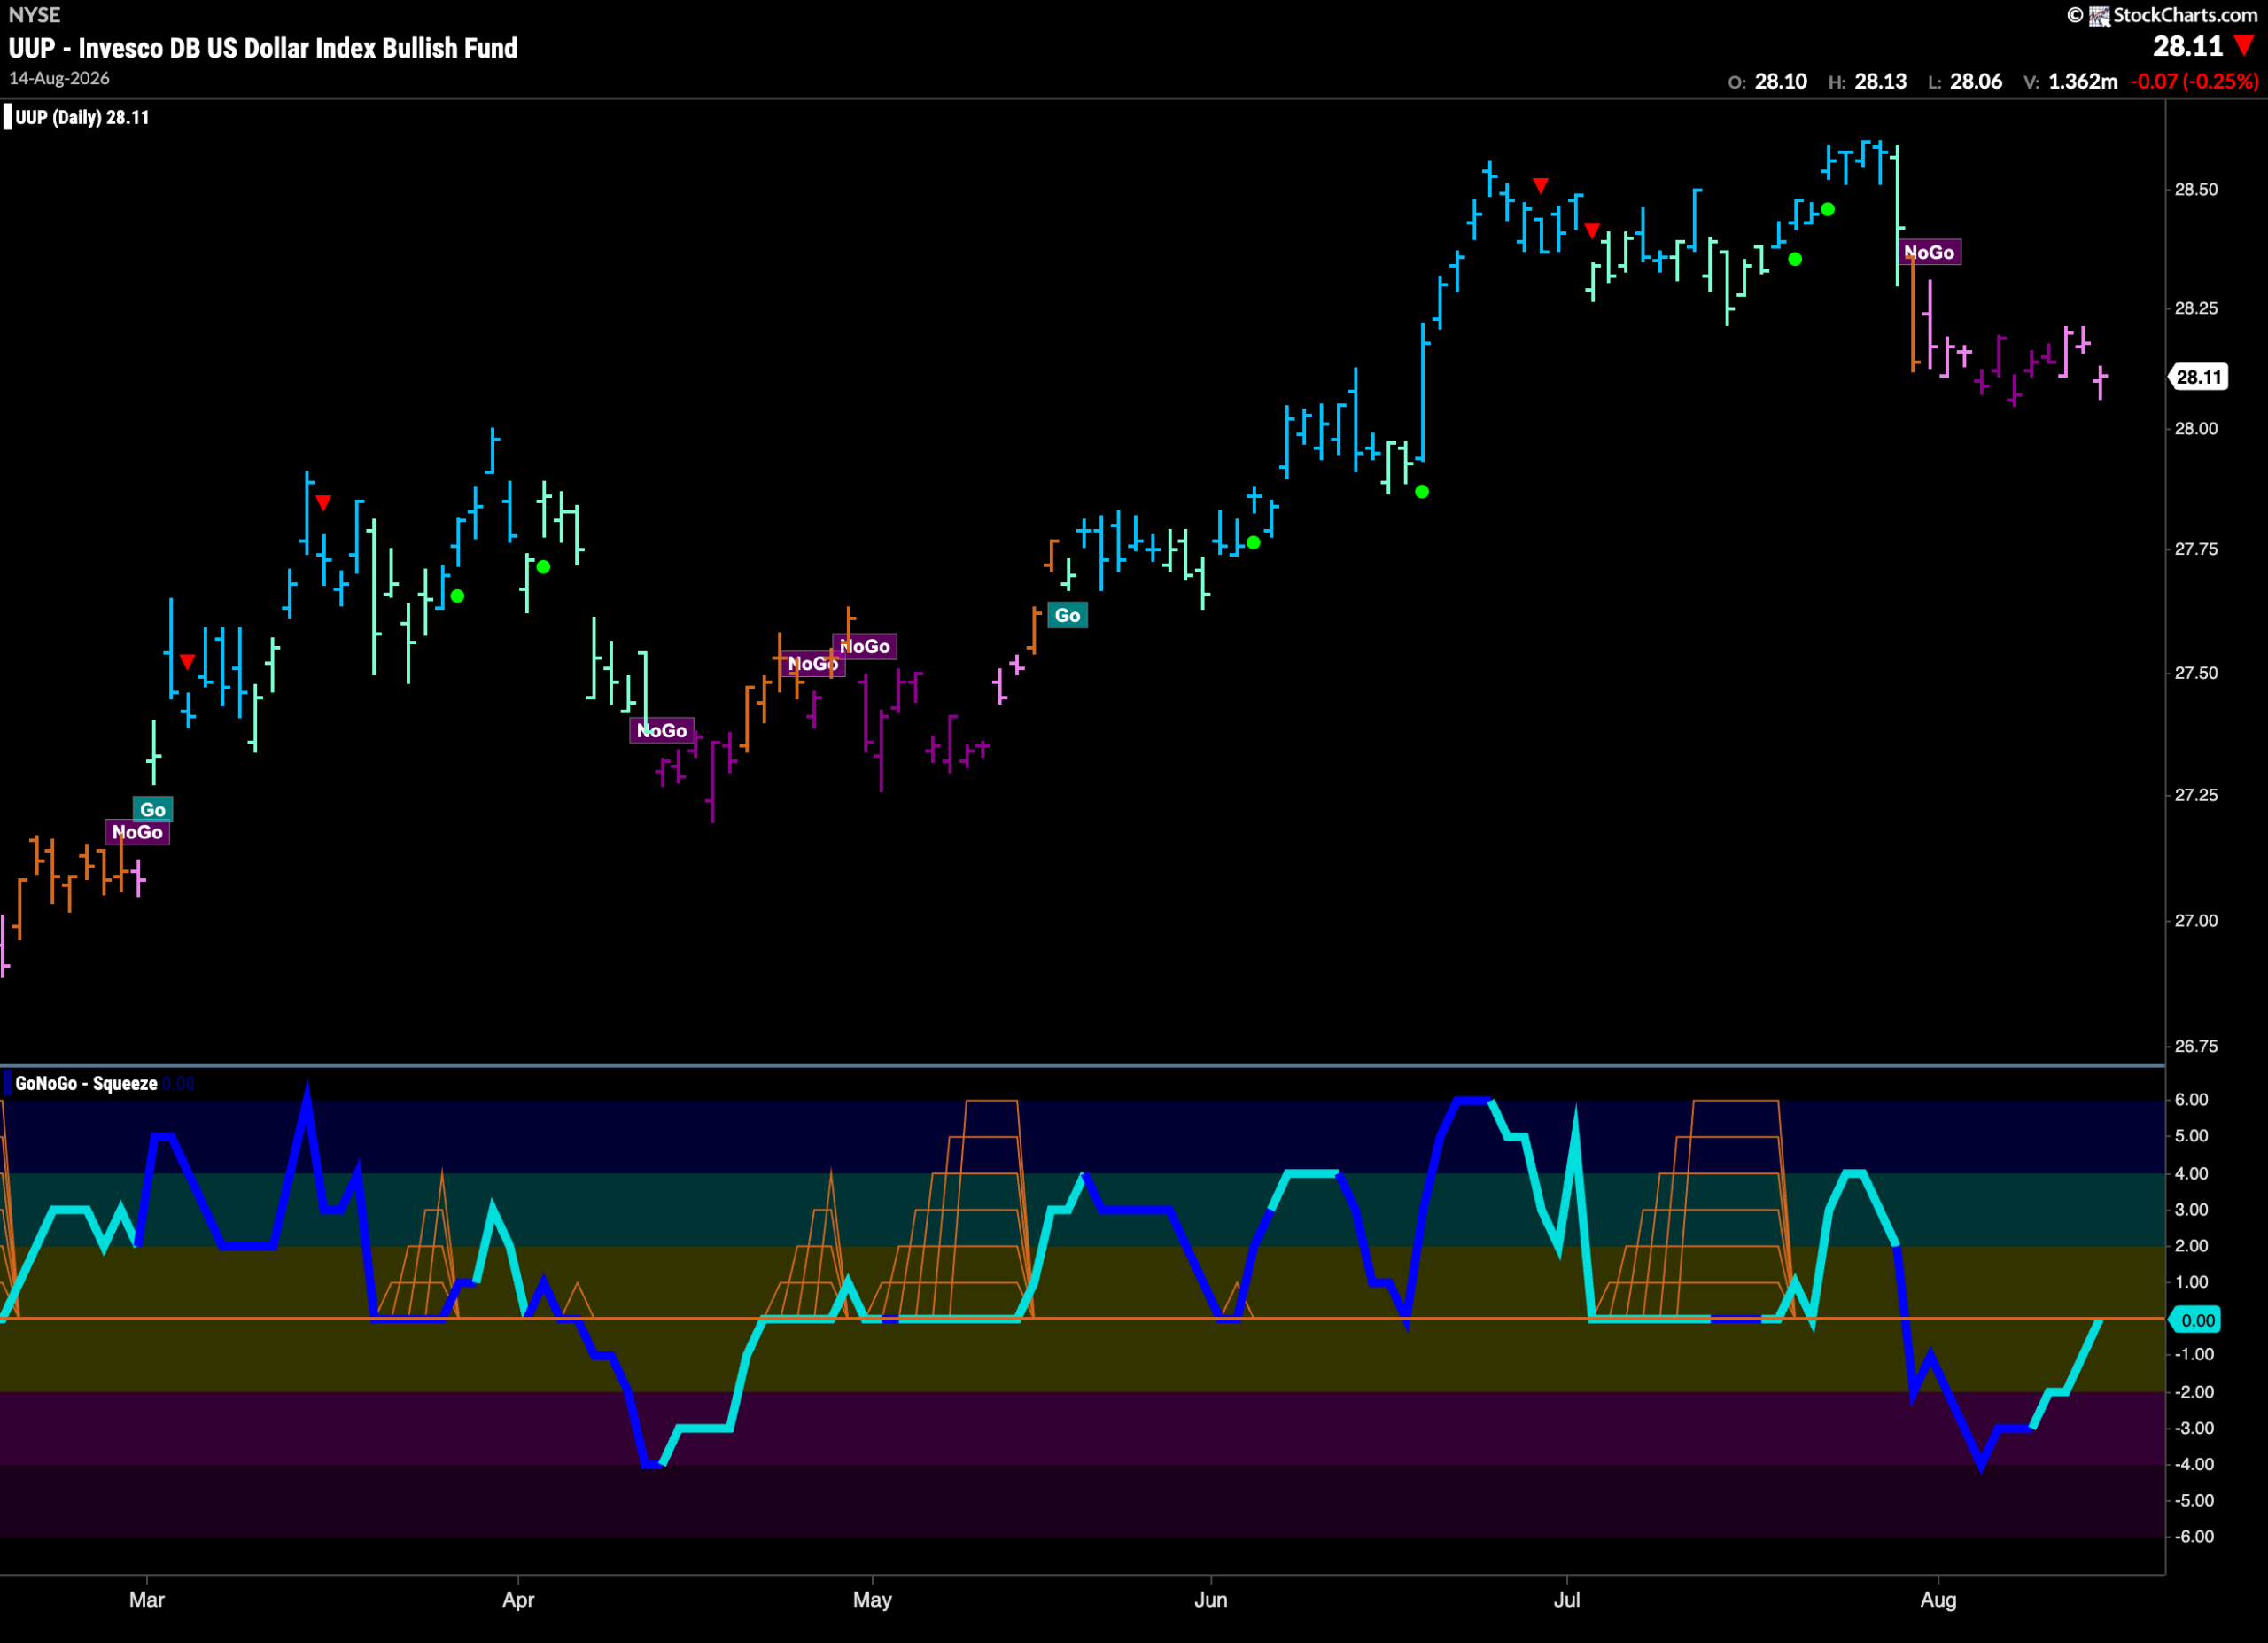Click the date 14-Aug-2026

[59, 78]
